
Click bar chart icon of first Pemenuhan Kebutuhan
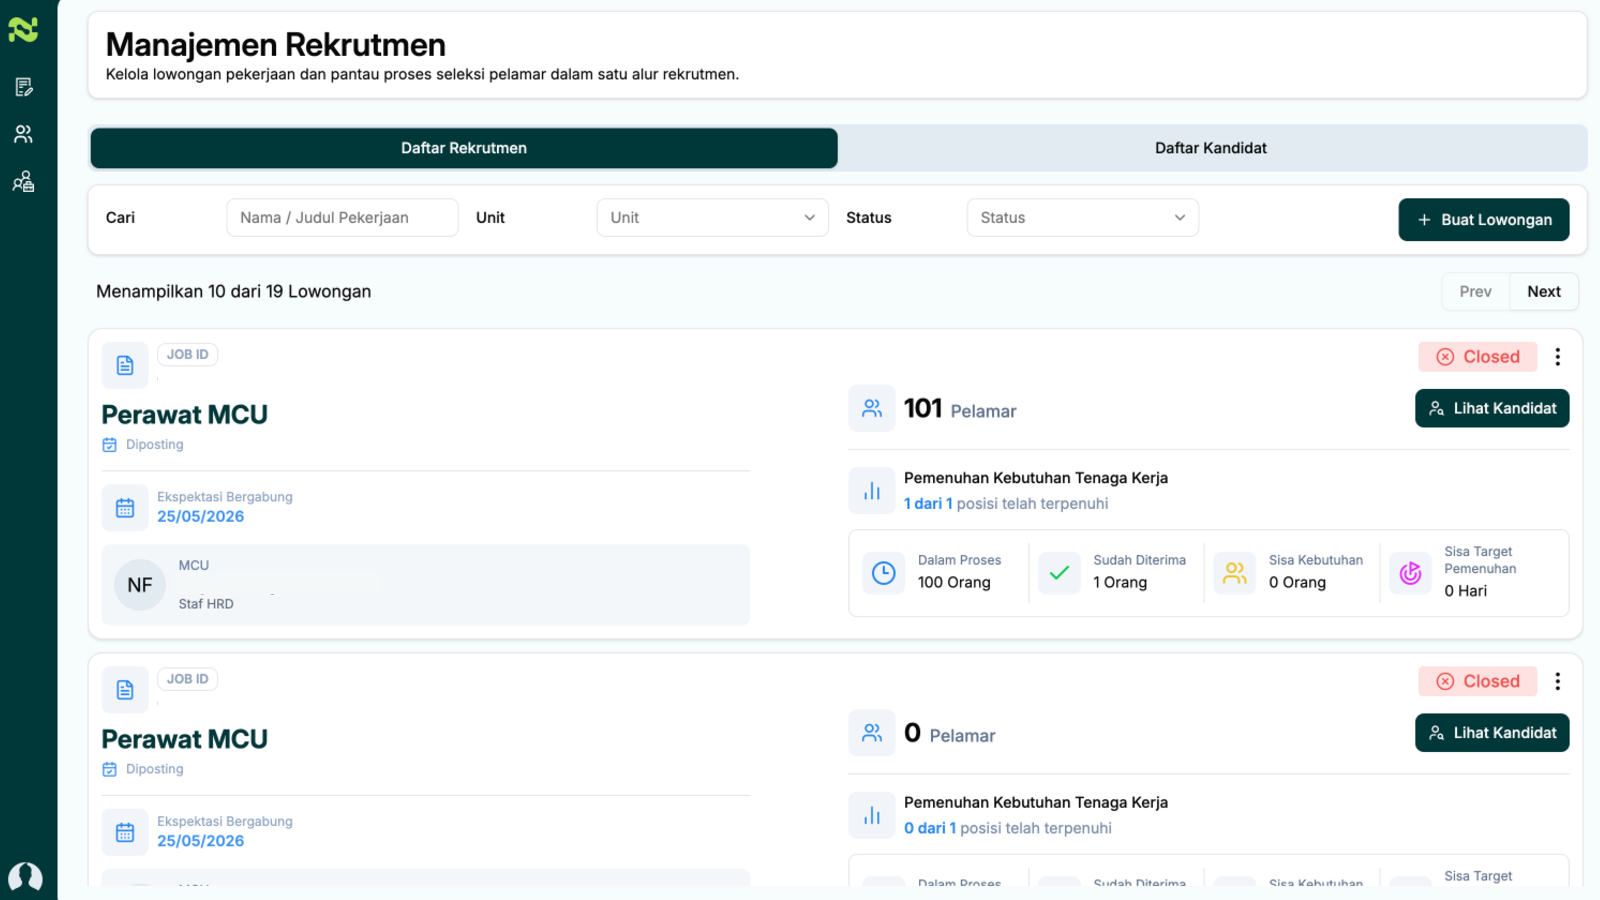[872, 491]
